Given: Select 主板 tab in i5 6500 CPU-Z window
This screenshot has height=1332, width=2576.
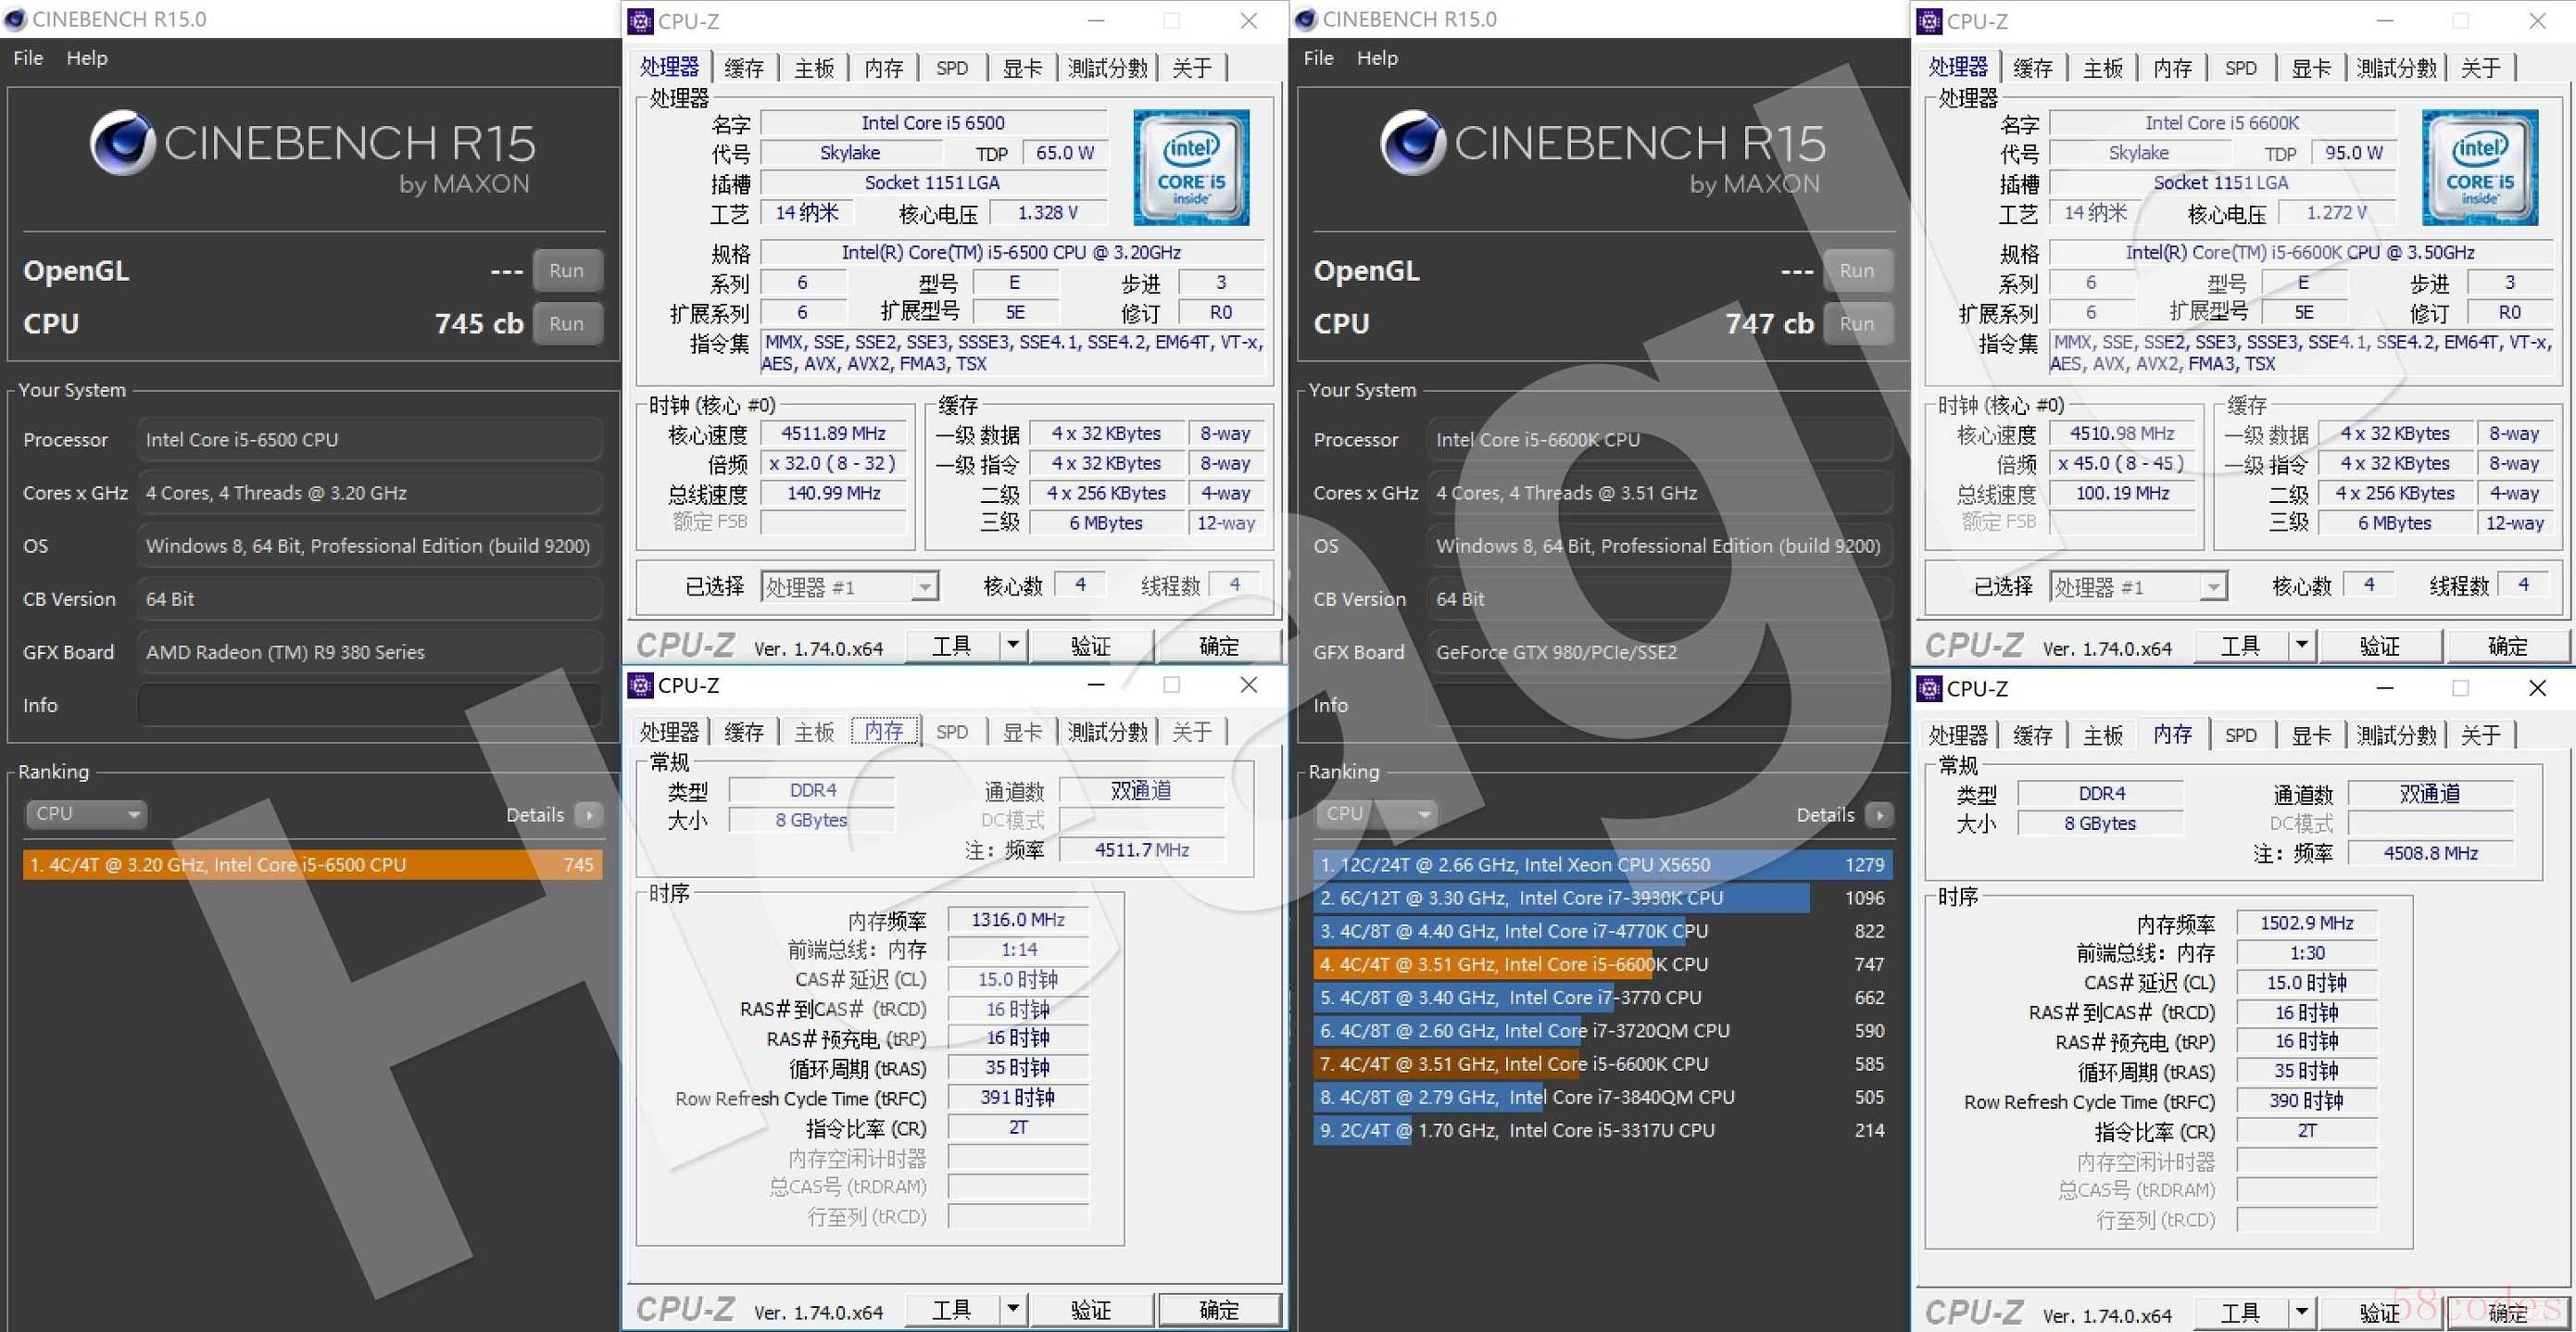Looking at the screenshot, I should pos(814,68).
